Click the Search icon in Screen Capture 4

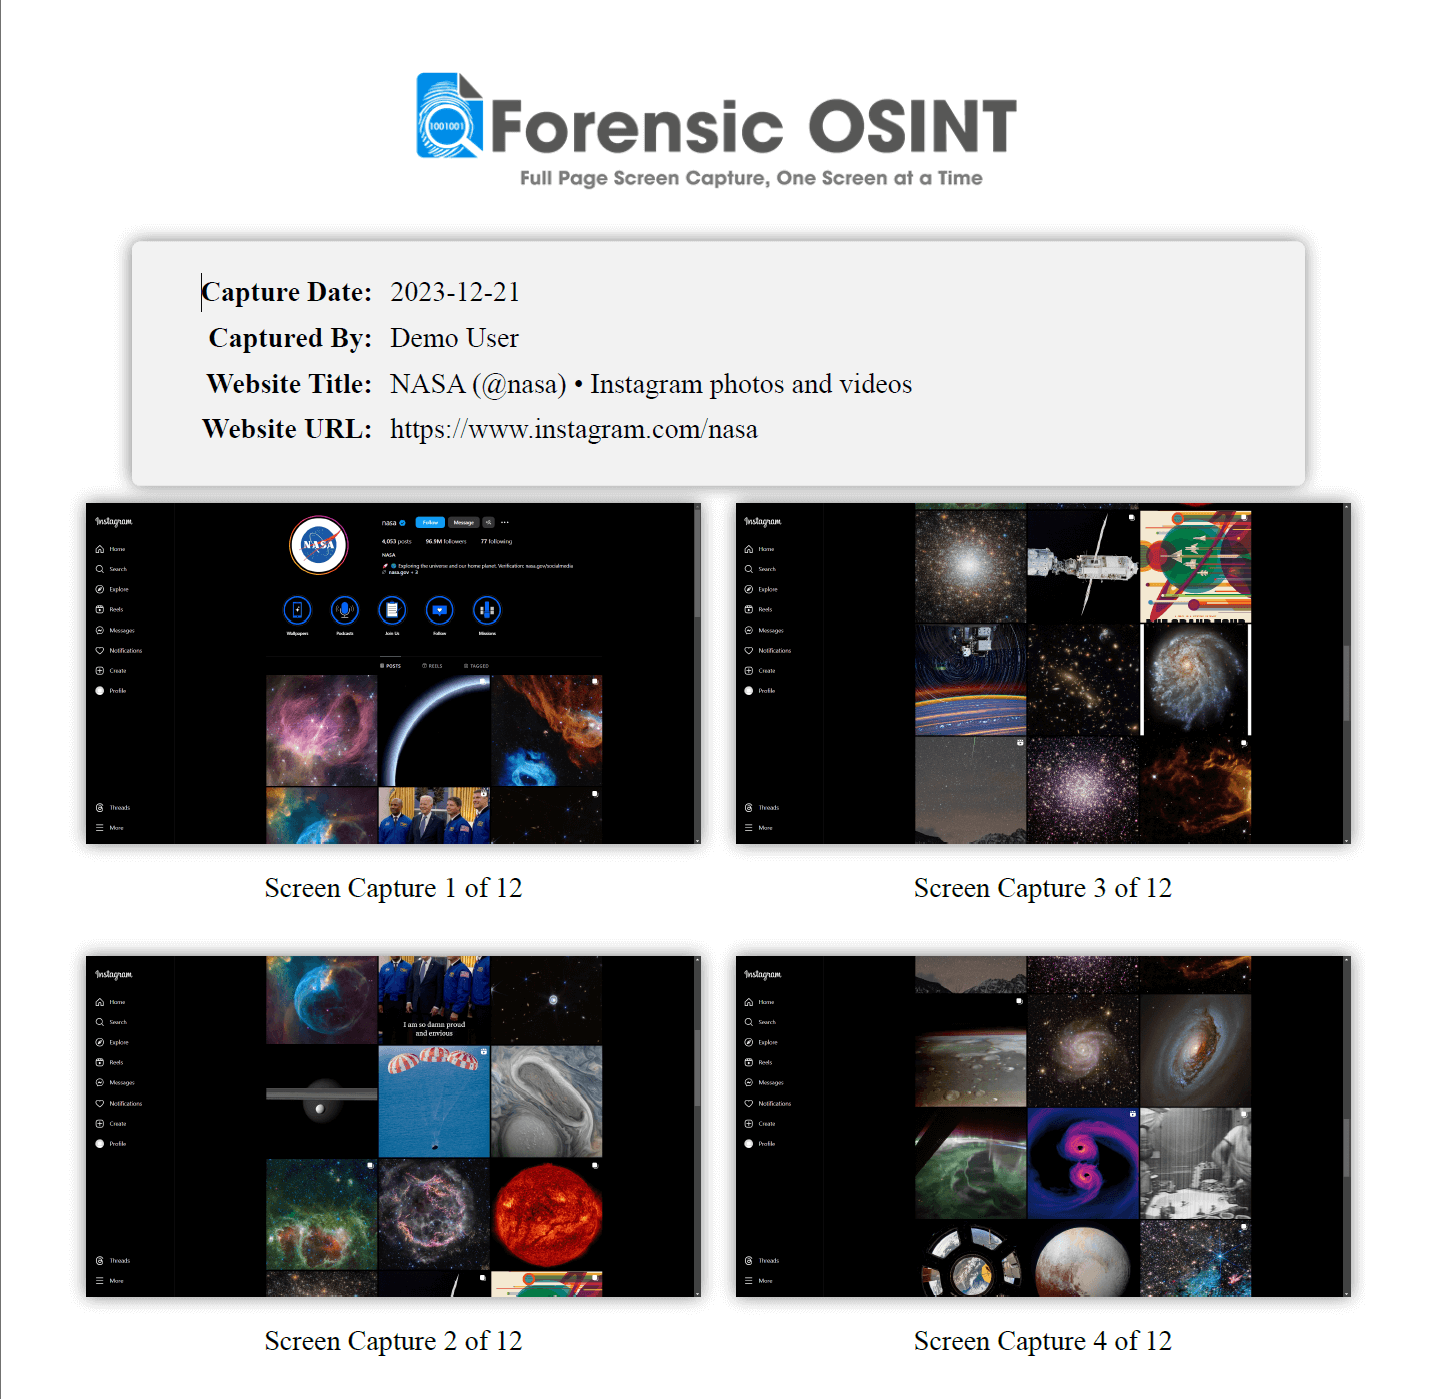(x=748, y=1022)
